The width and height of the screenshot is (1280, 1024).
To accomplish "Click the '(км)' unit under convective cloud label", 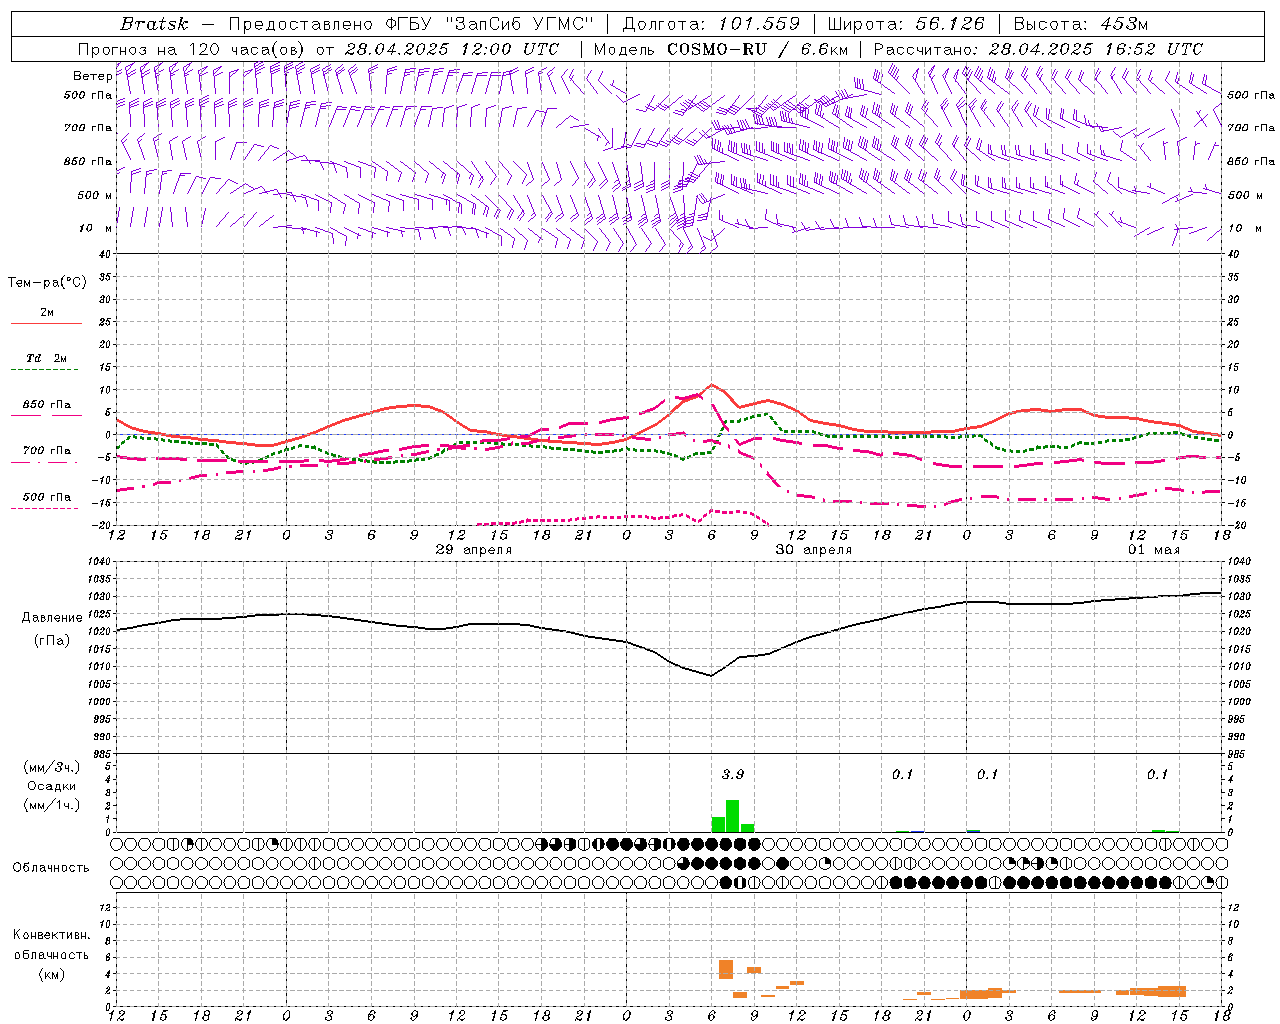I will (x=52, y=974).
